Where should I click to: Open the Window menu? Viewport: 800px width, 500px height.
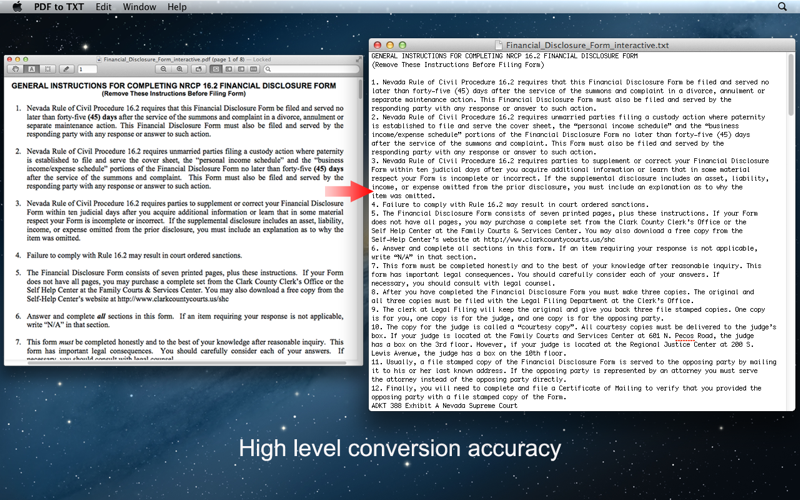(139, 7)
